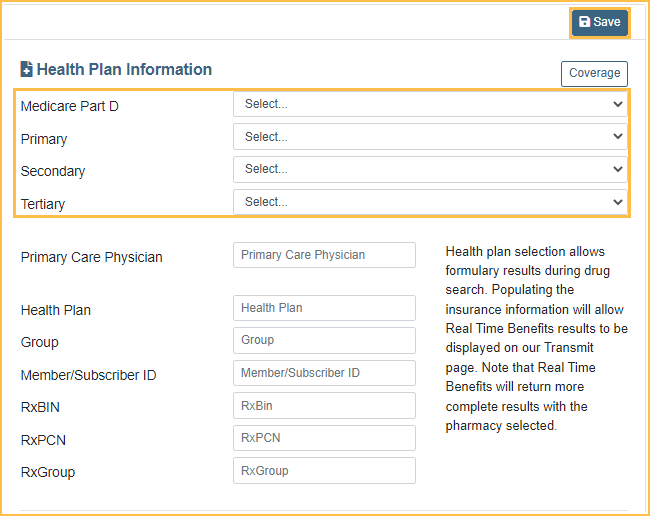Click the Tertiary dropdown chevron arrow

tap(617, 202)
